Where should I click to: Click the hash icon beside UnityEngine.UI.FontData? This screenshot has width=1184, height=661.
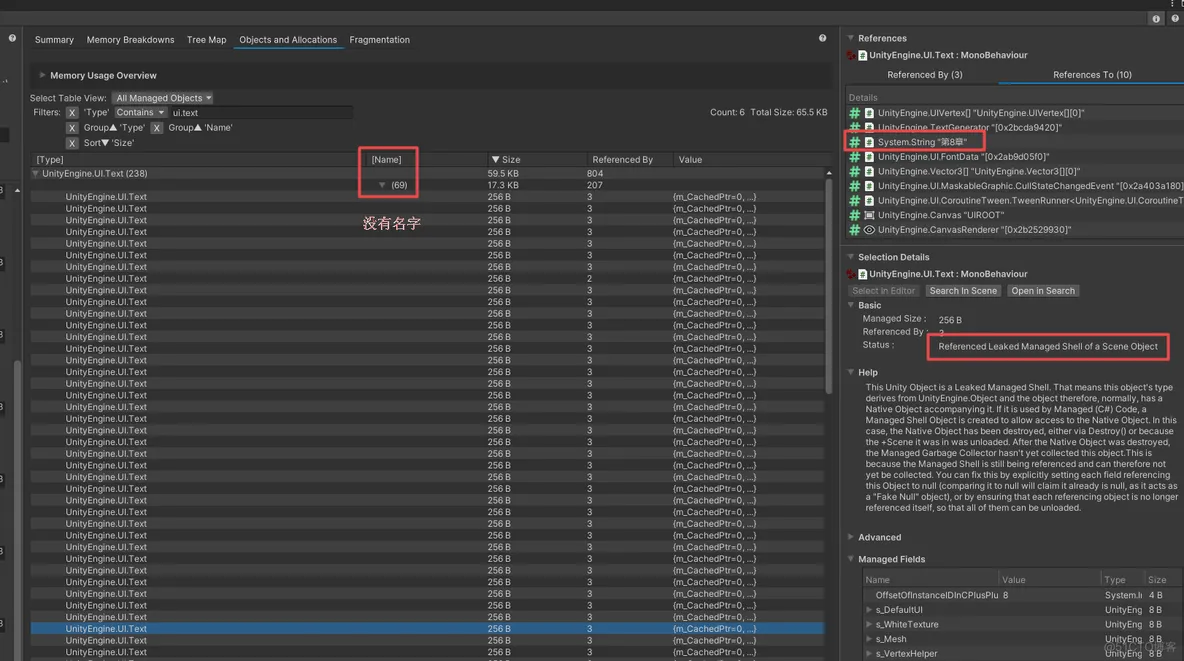click(x=855, y=157)
